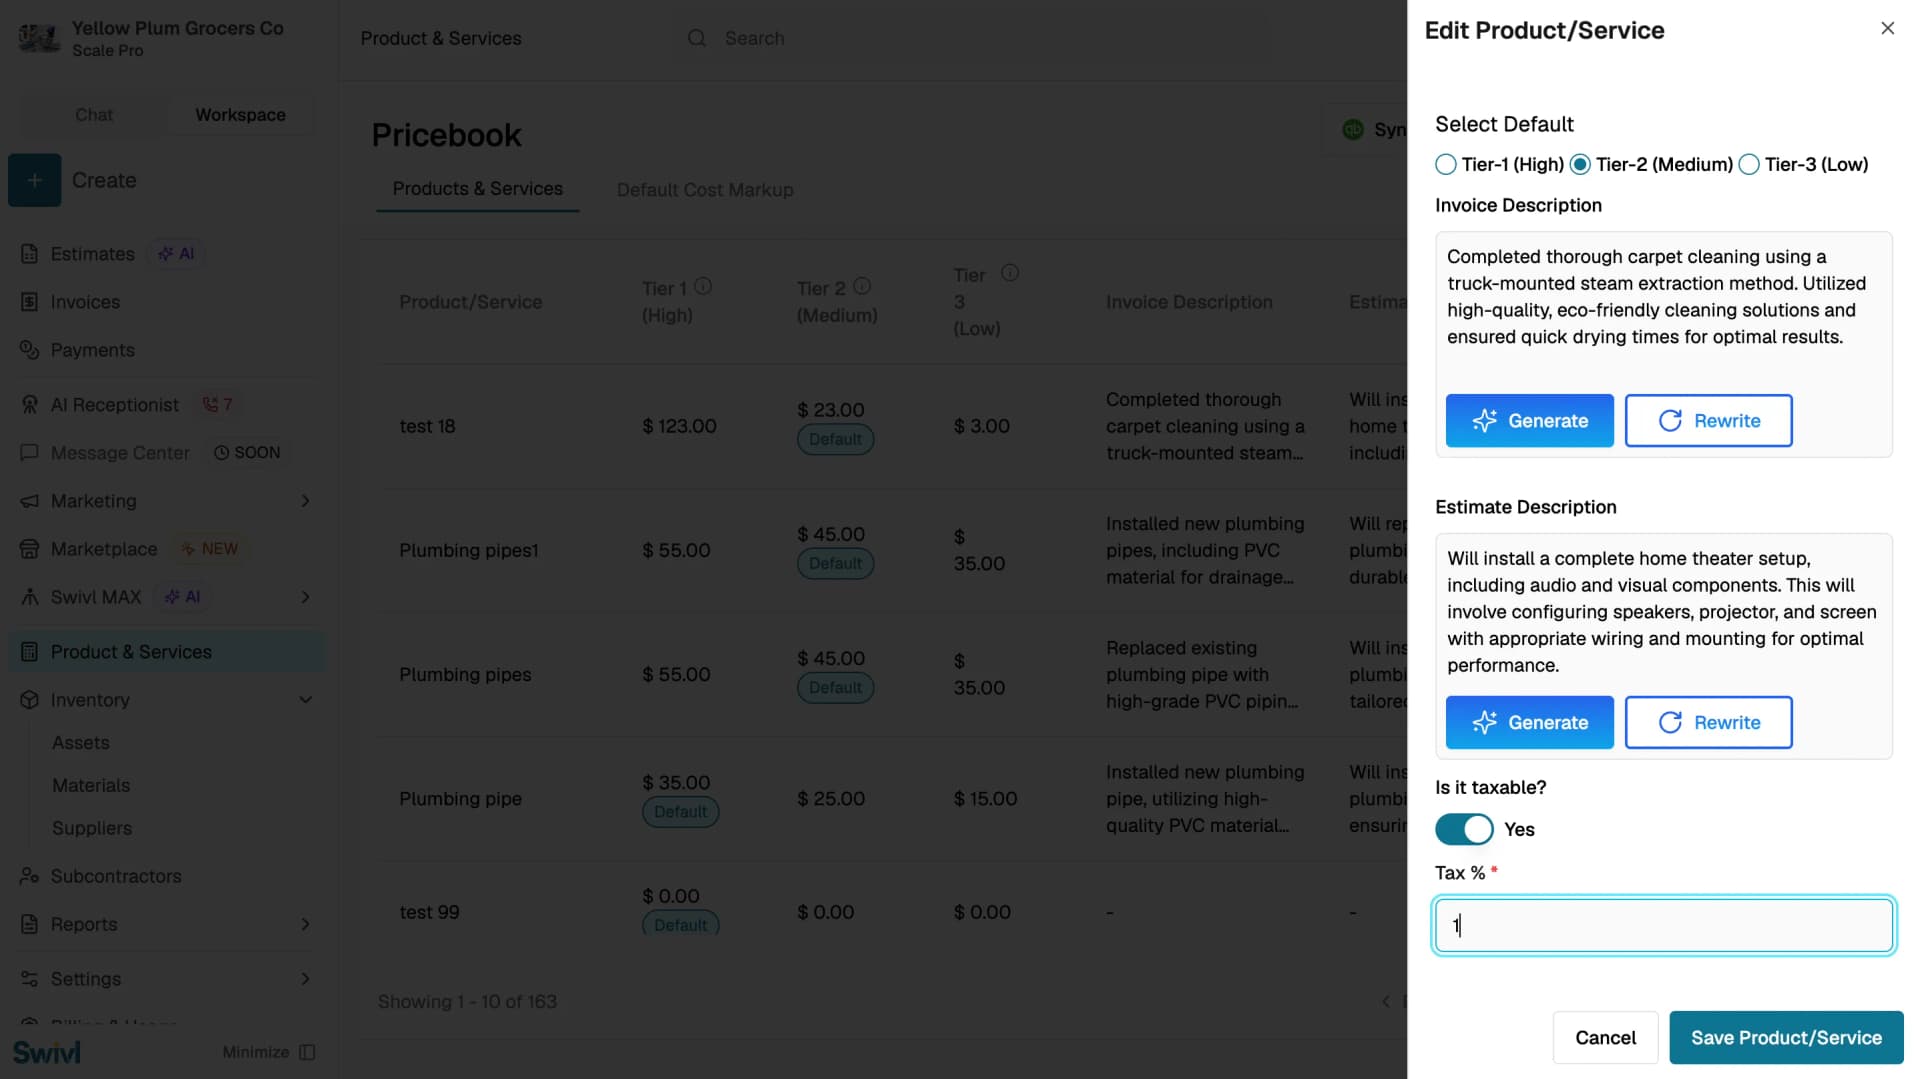
Task: Click the Rewrite icon in Invoice Description
Action: point(1670,421)
